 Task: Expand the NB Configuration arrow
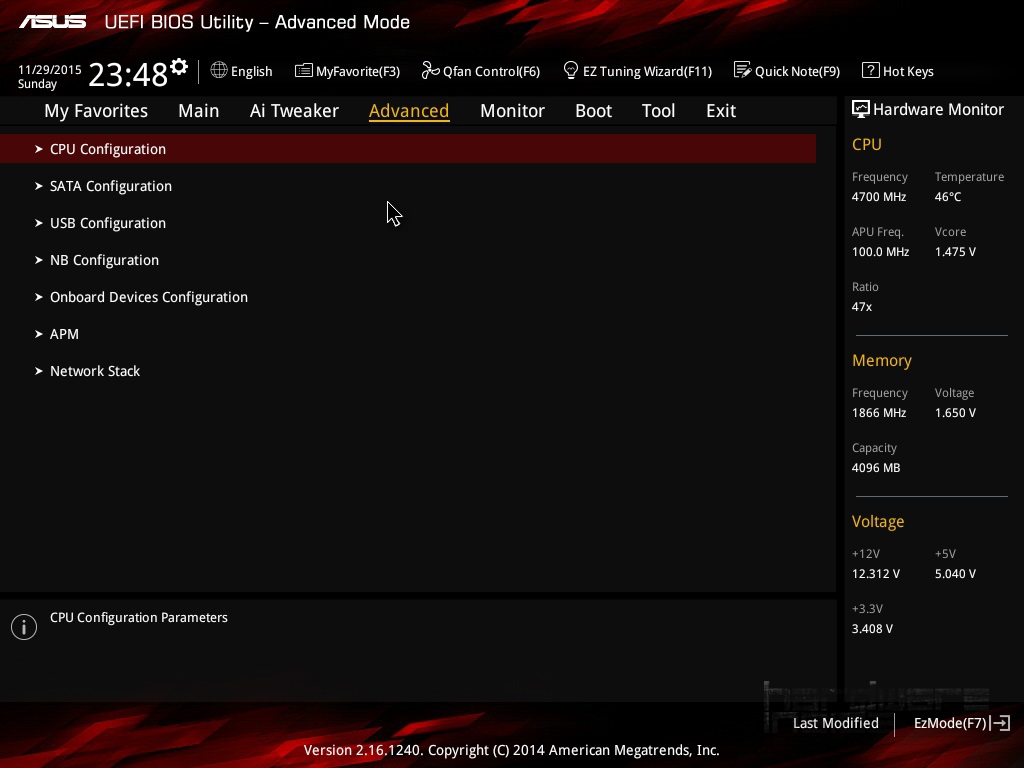(39, 260)
